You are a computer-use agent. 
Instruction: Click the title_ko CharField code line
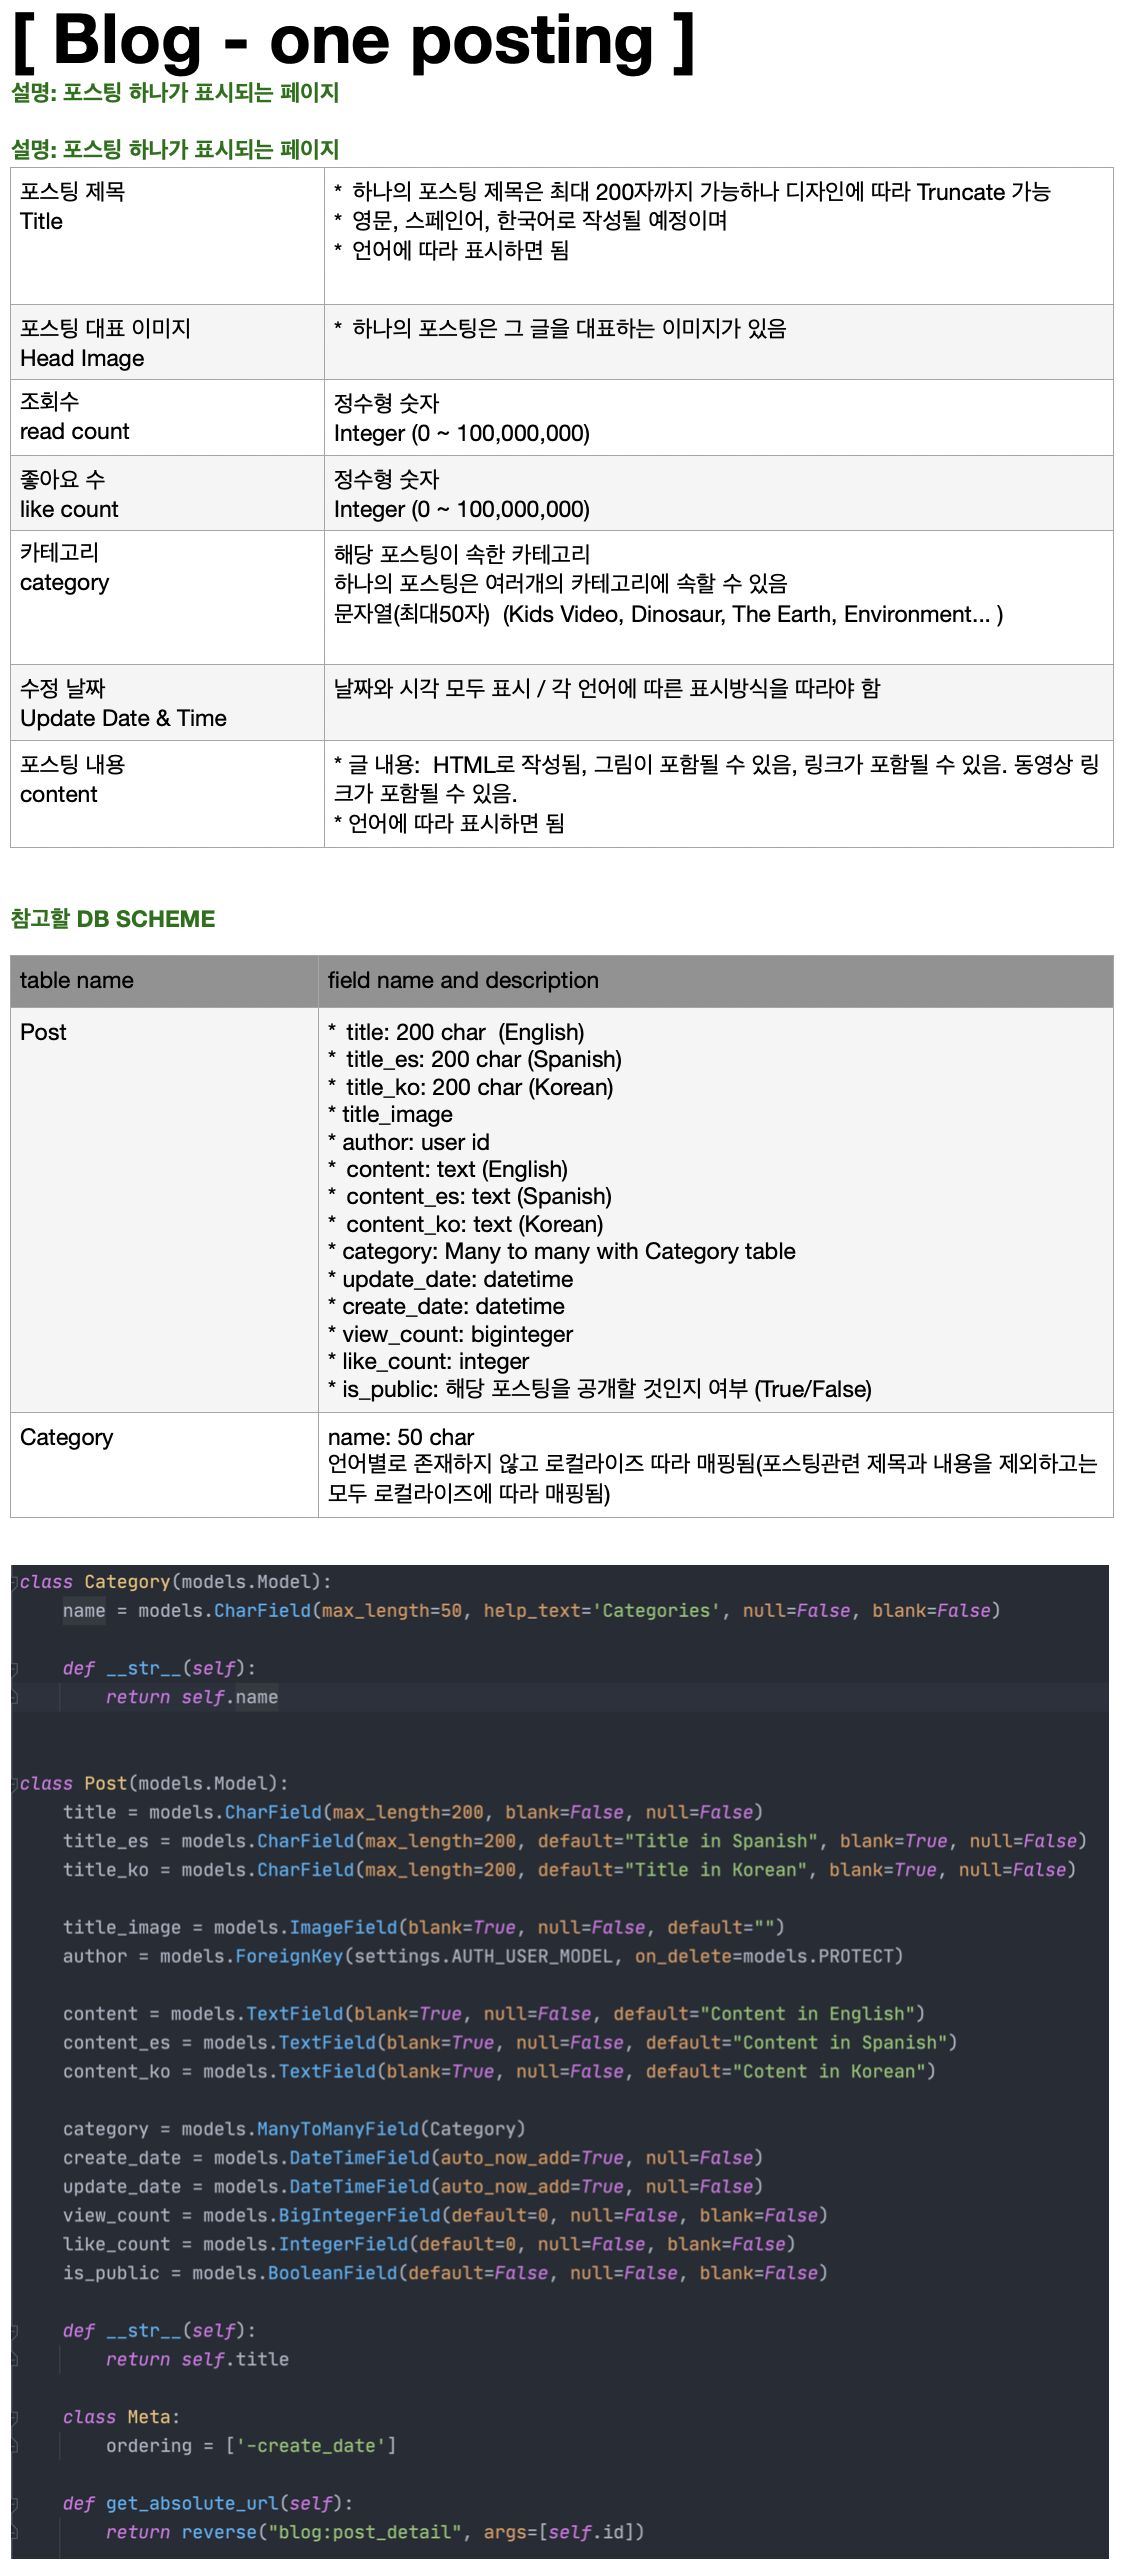point(568,1870)
